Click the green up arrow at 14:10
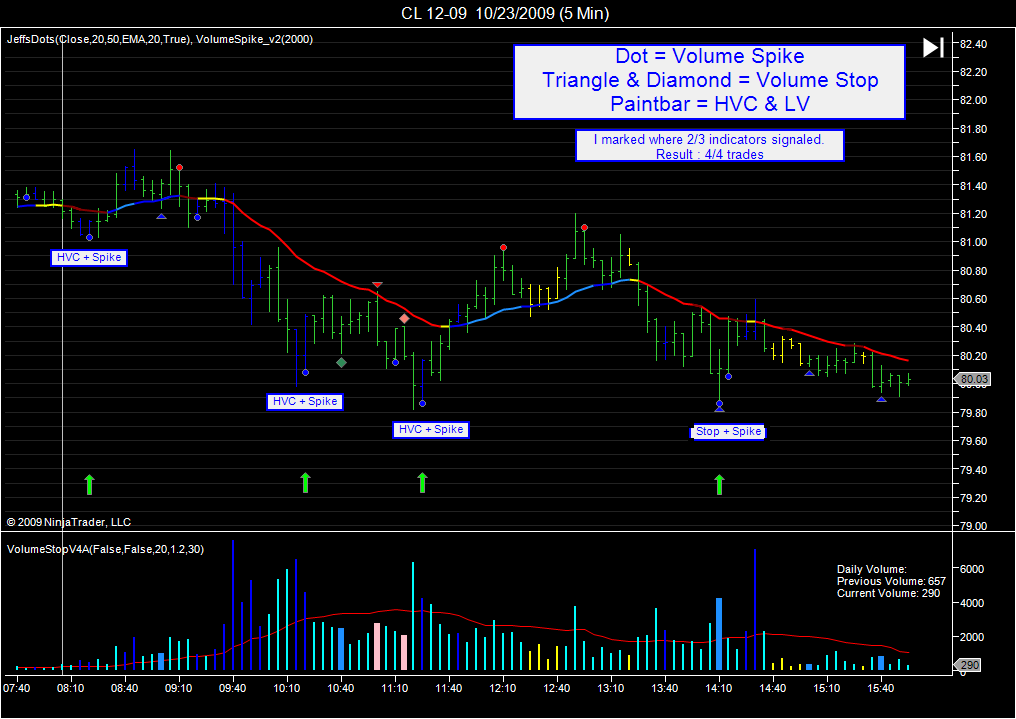This screenshot has width=1016, height=719. point(719,484)
